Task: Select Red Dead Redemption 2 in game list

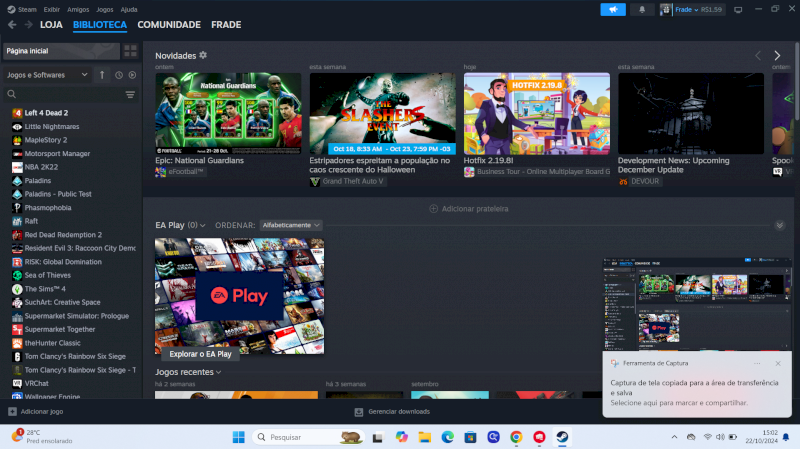Action: (60, 234)
